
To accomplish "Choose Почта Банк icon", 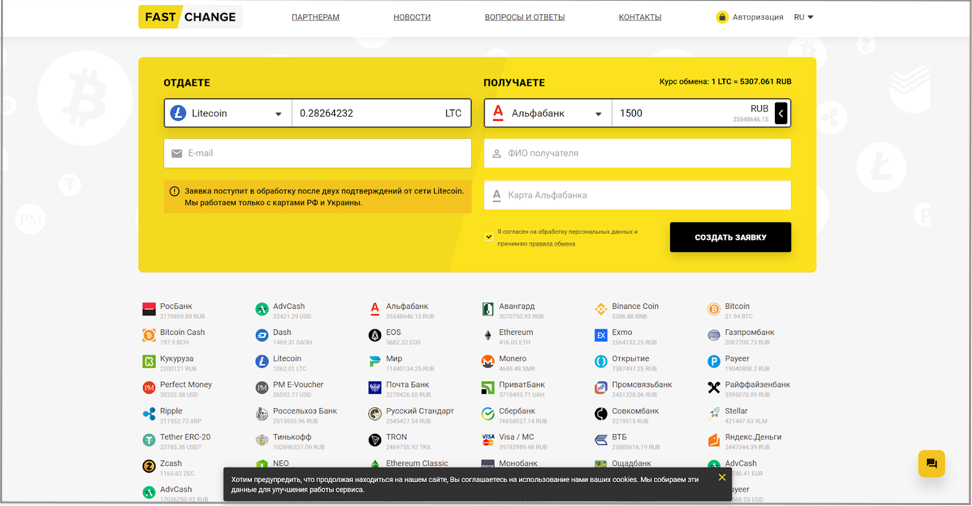I will coord(374,388).
